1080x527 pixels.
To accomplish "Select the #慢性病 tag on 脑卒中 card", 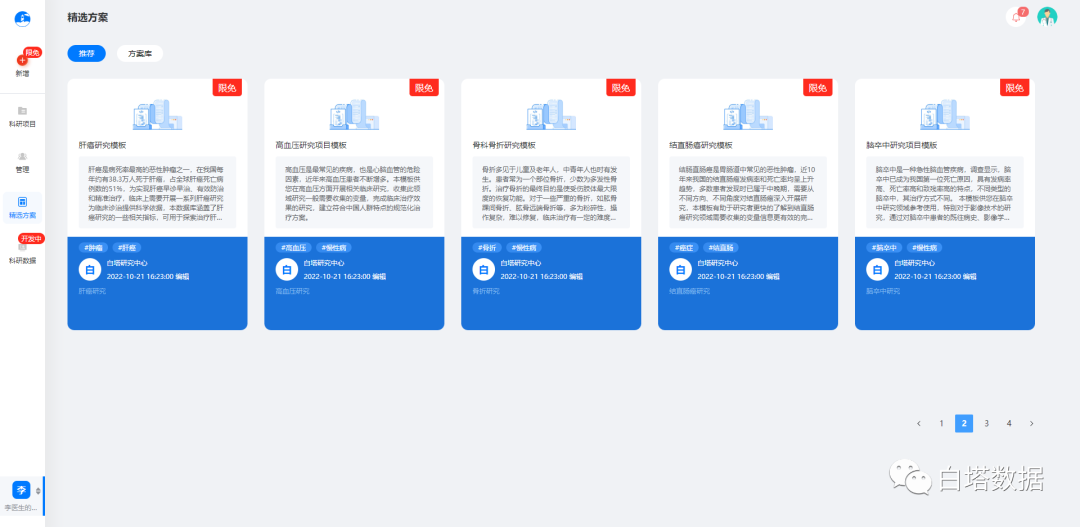I will (924, 247).
